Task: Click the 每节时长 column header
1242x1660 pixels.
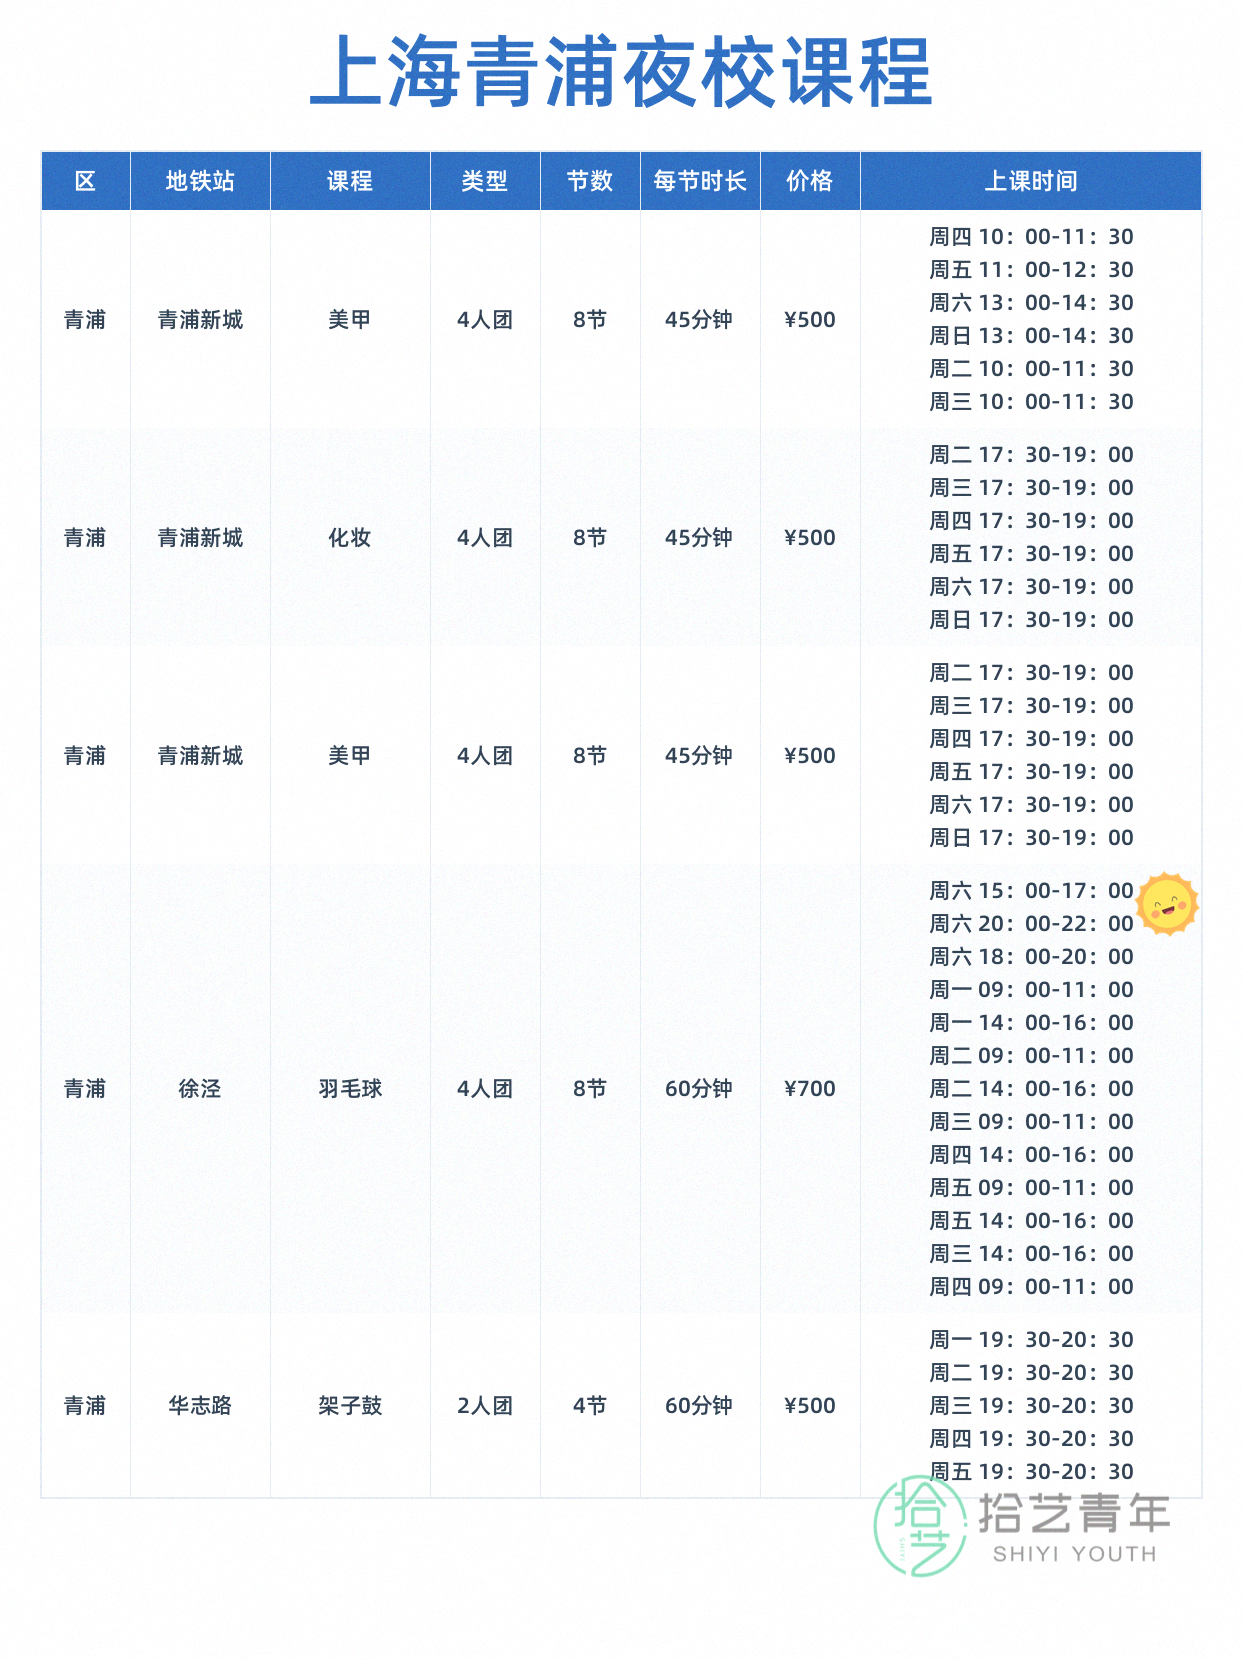Action: (700, 181)
